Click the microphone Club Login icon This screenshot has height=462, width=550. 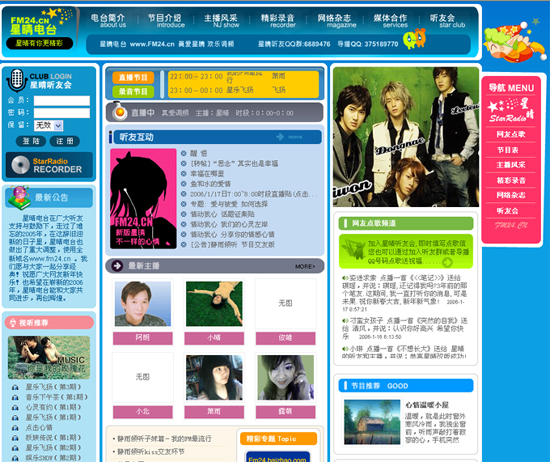(x=16, y=80)
